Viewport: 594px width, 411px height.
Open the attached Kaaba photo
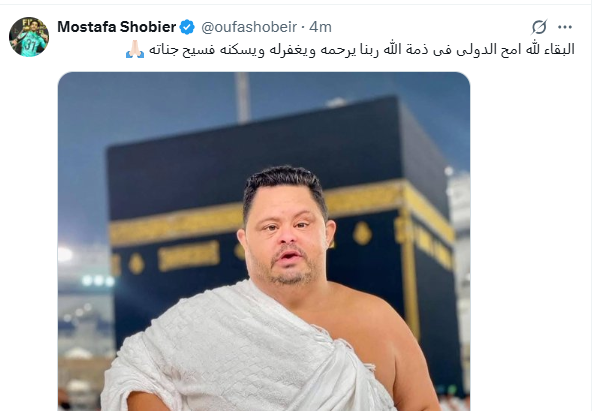(x=264, y=241)
